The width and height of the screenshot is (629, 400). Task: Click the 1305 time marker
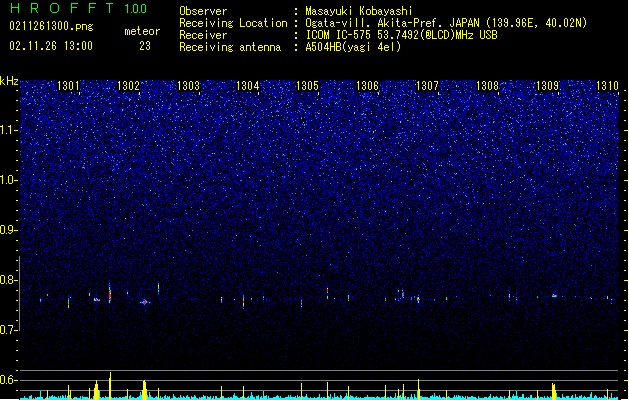[307, 86]
